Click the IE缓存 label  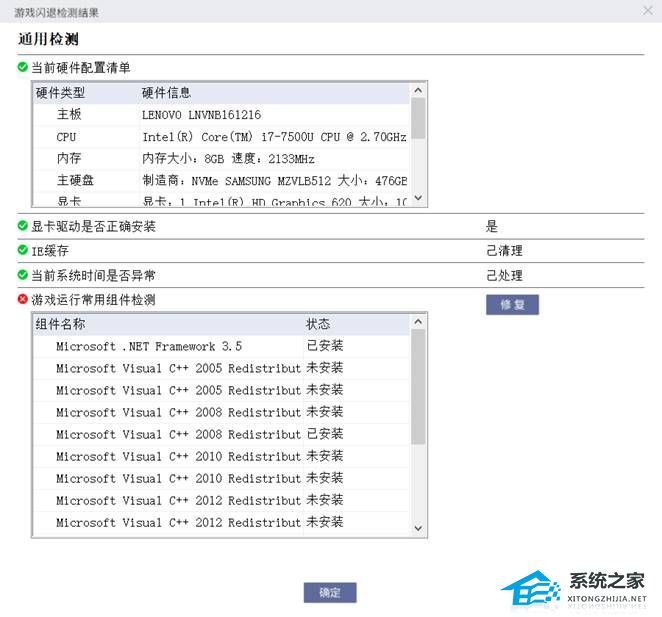click(50, 251)
